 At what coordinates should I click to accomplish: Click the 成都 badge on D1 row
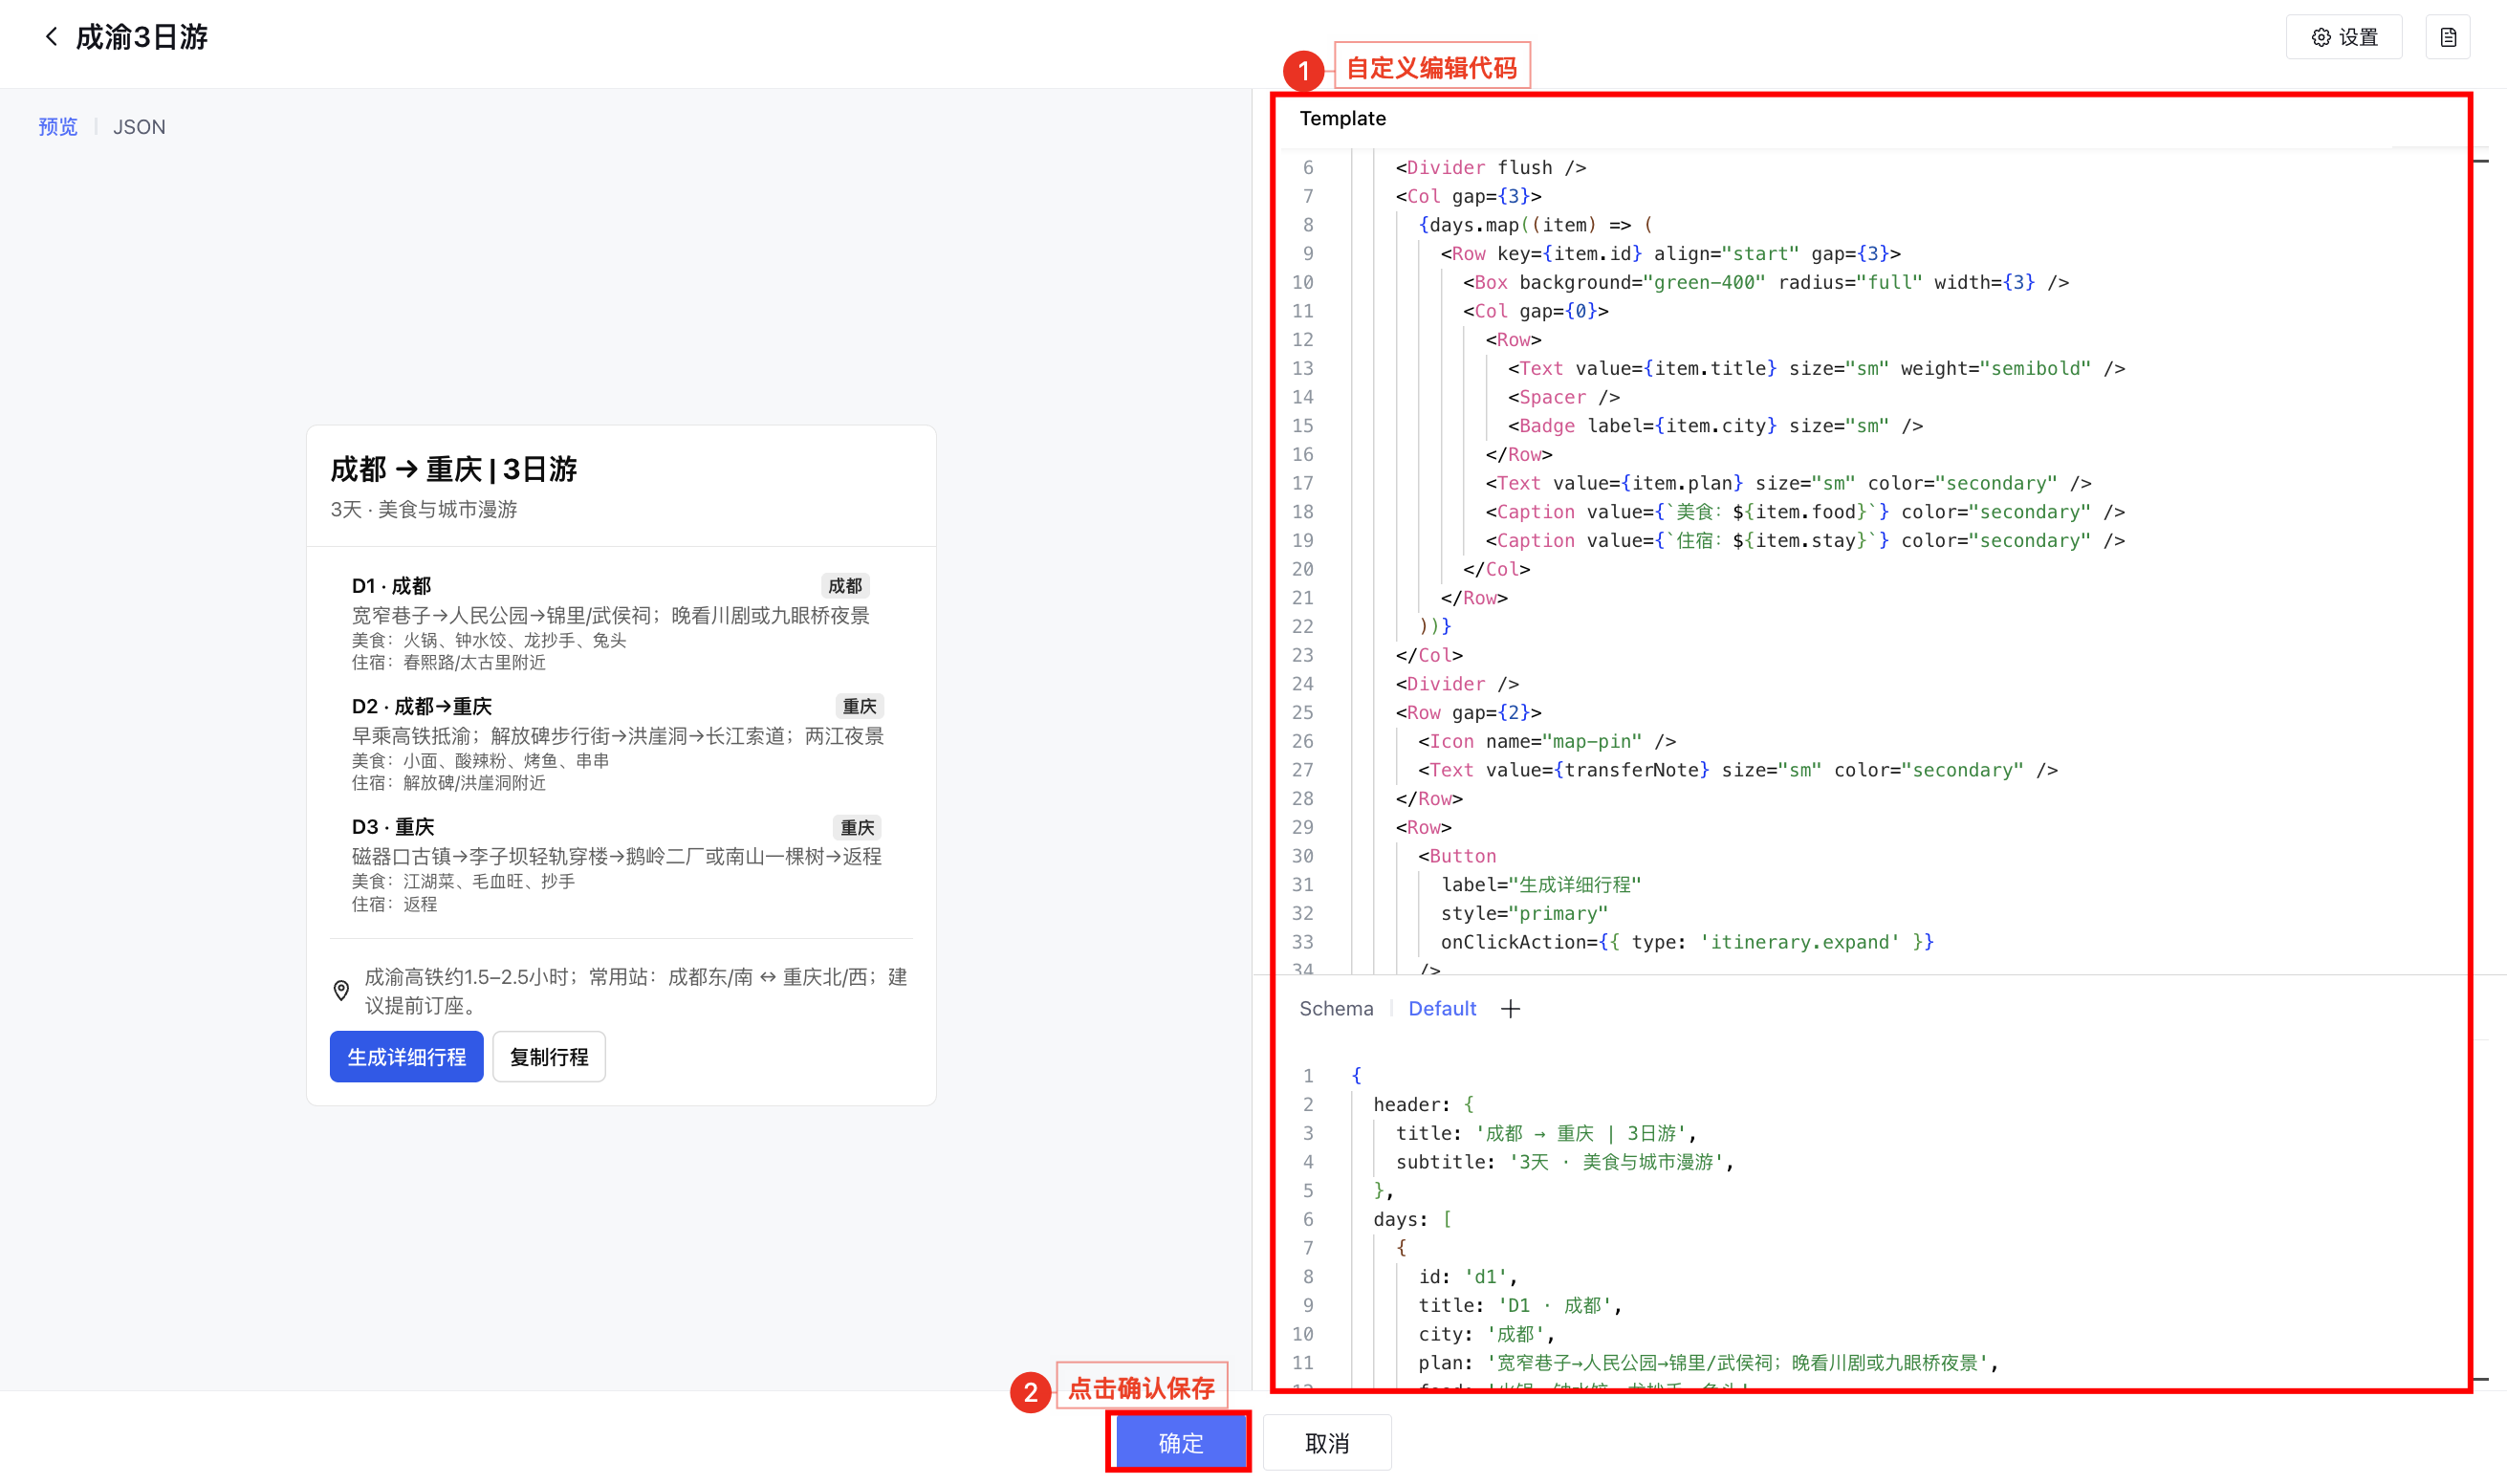[844, 586]
